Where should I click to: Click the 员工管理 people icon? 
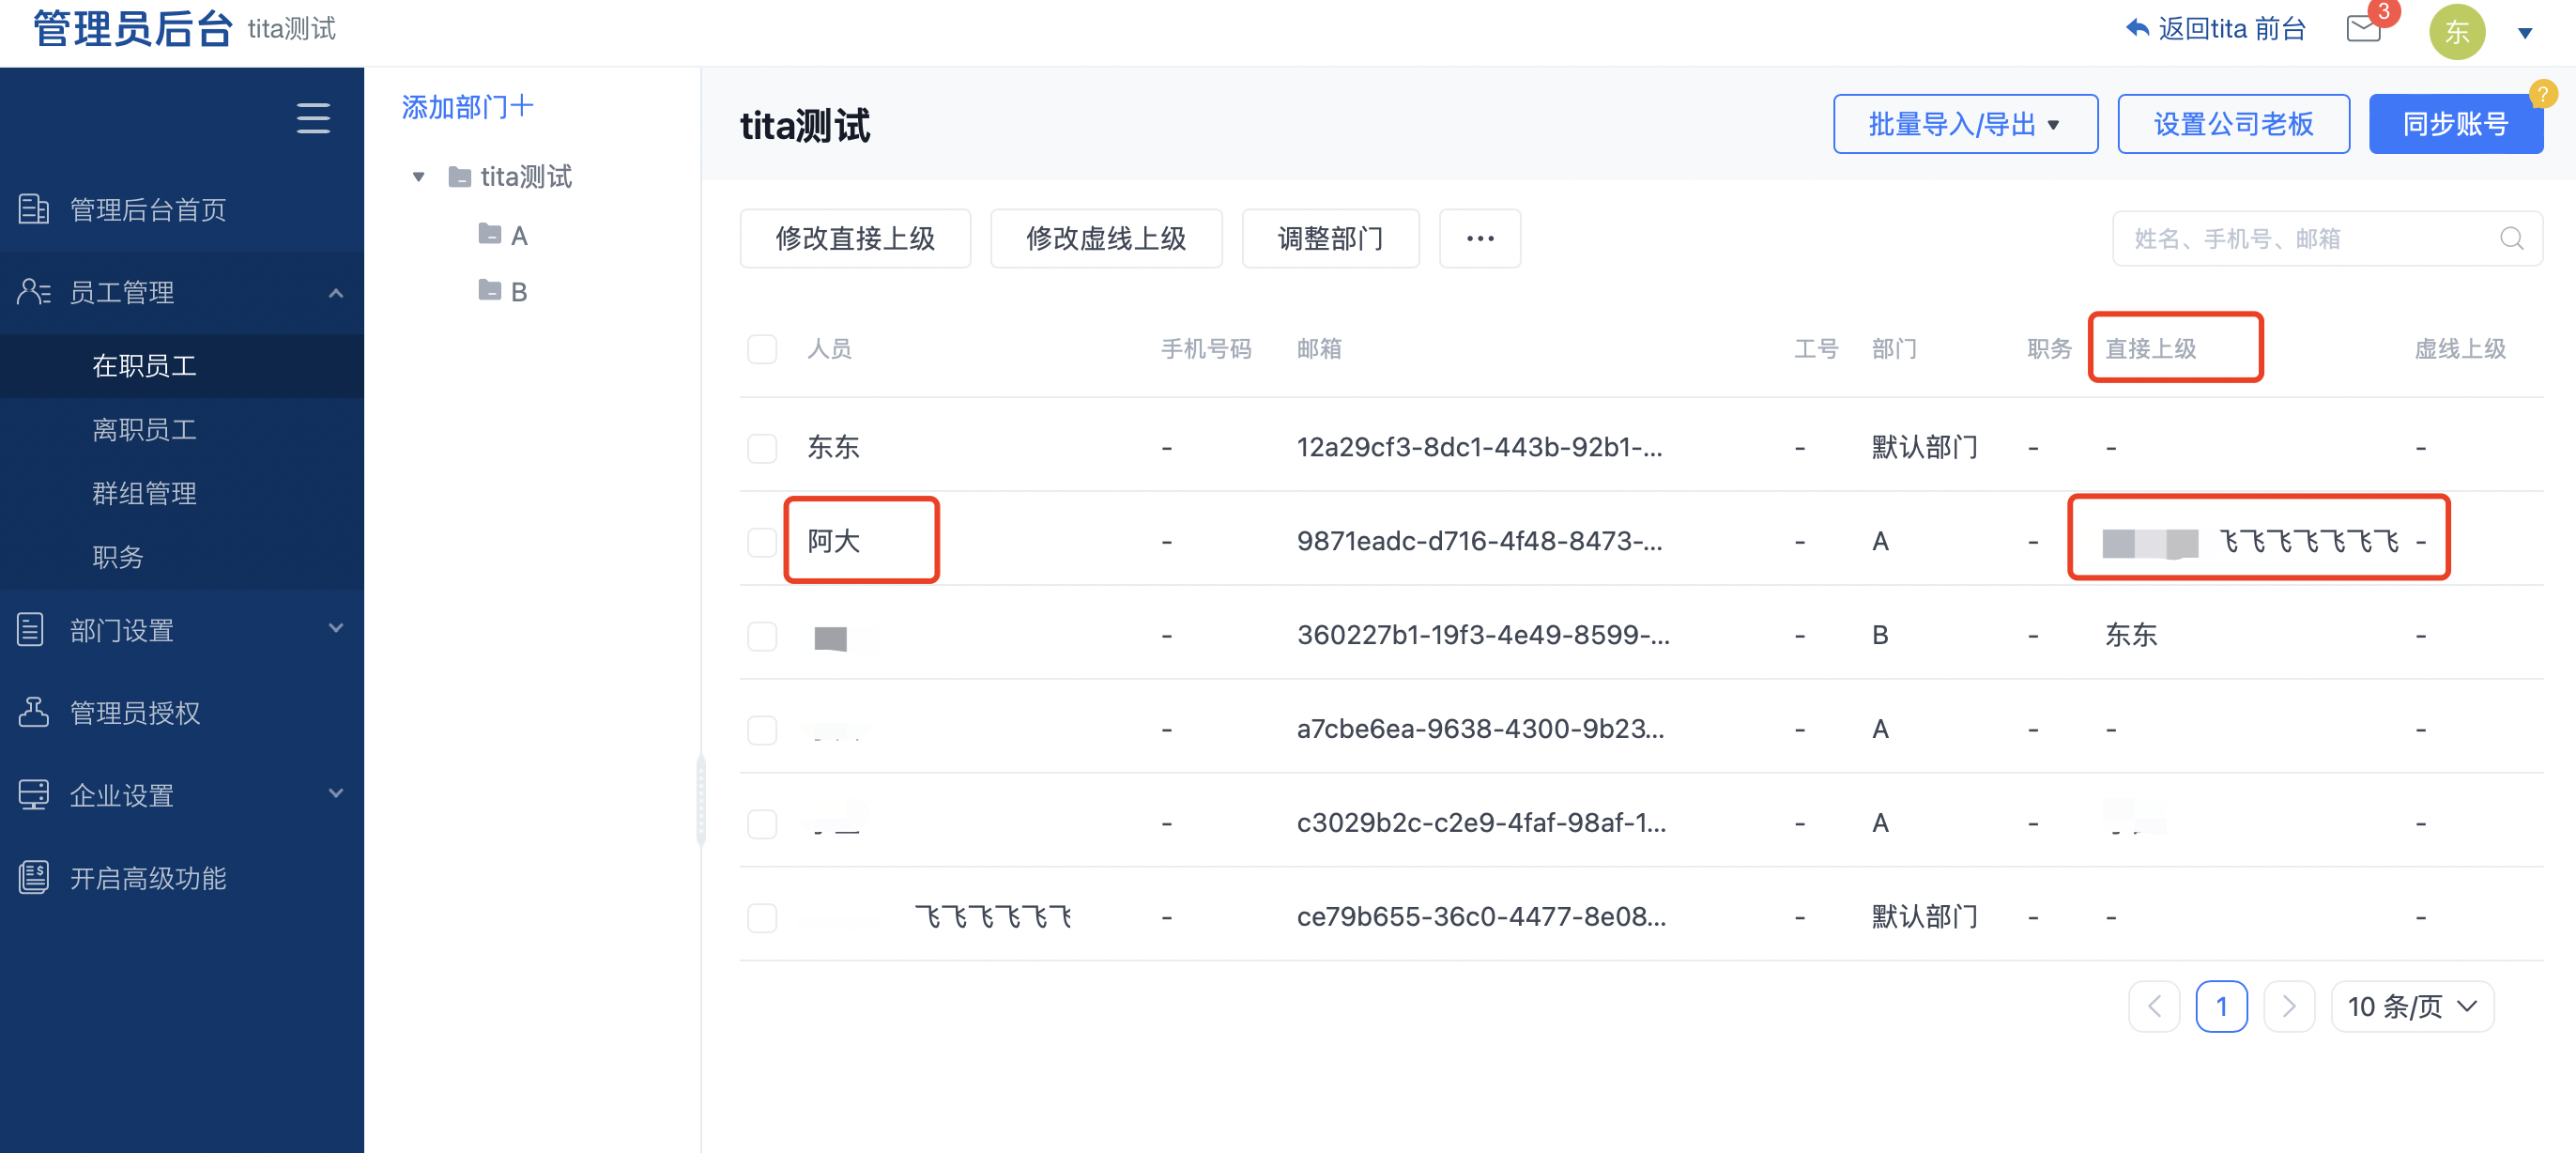pyautogui.click(x=34, y=292)
